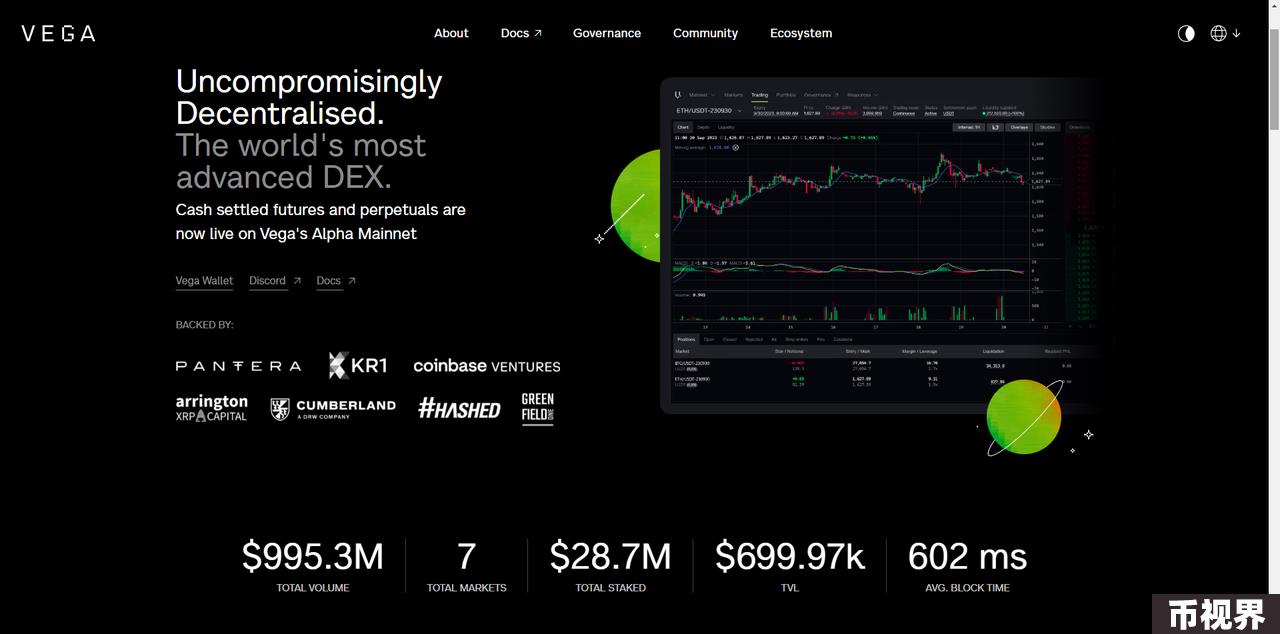The height and width of the screenshot is (634, 1280).
Task: Open the Ecosystem nav item
Action: pos(801,33)
